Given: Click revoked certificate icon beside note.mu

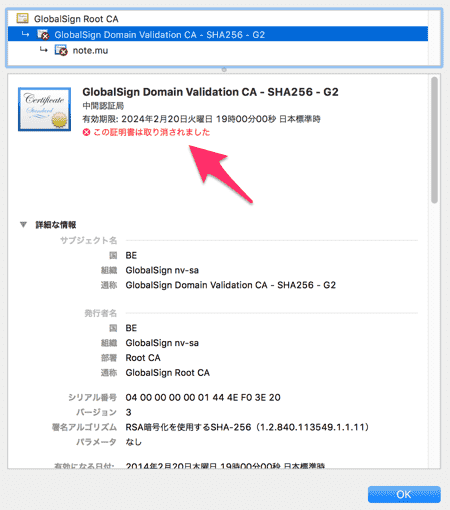Looking at the screenshot, I should coord(61,50).
